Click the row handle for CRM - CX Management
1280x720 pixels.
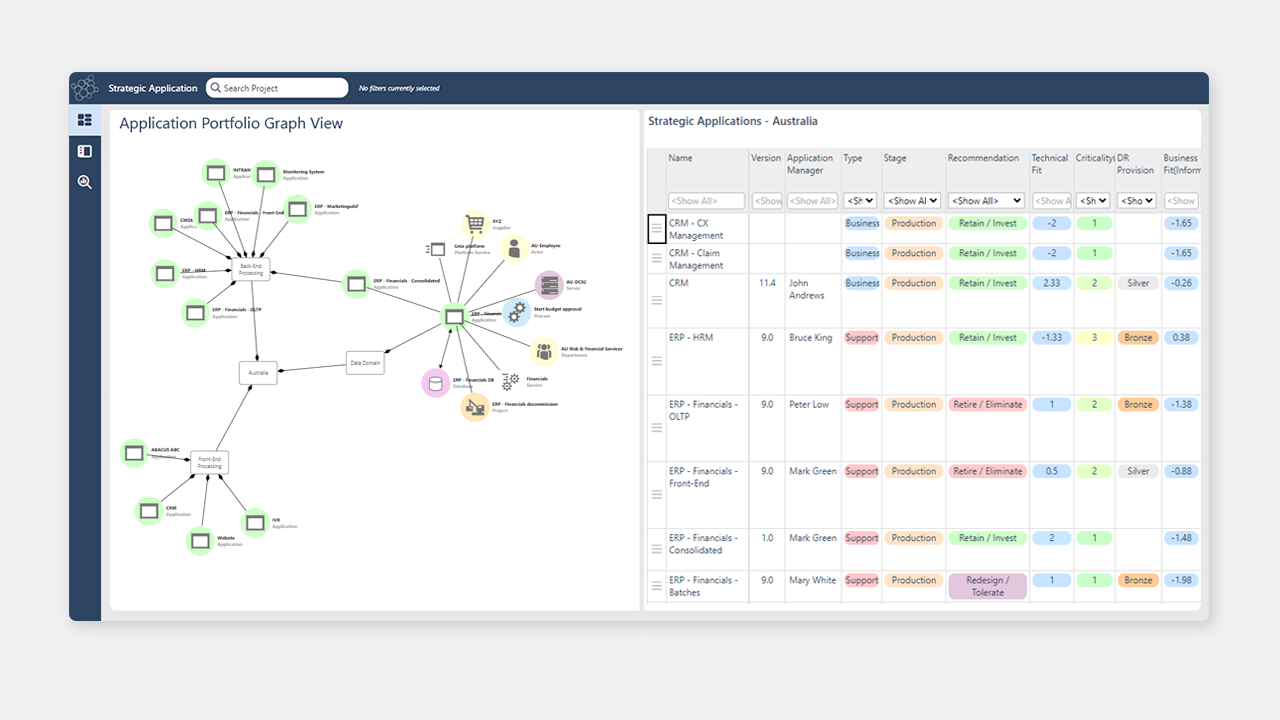click(x=657, y=229)
